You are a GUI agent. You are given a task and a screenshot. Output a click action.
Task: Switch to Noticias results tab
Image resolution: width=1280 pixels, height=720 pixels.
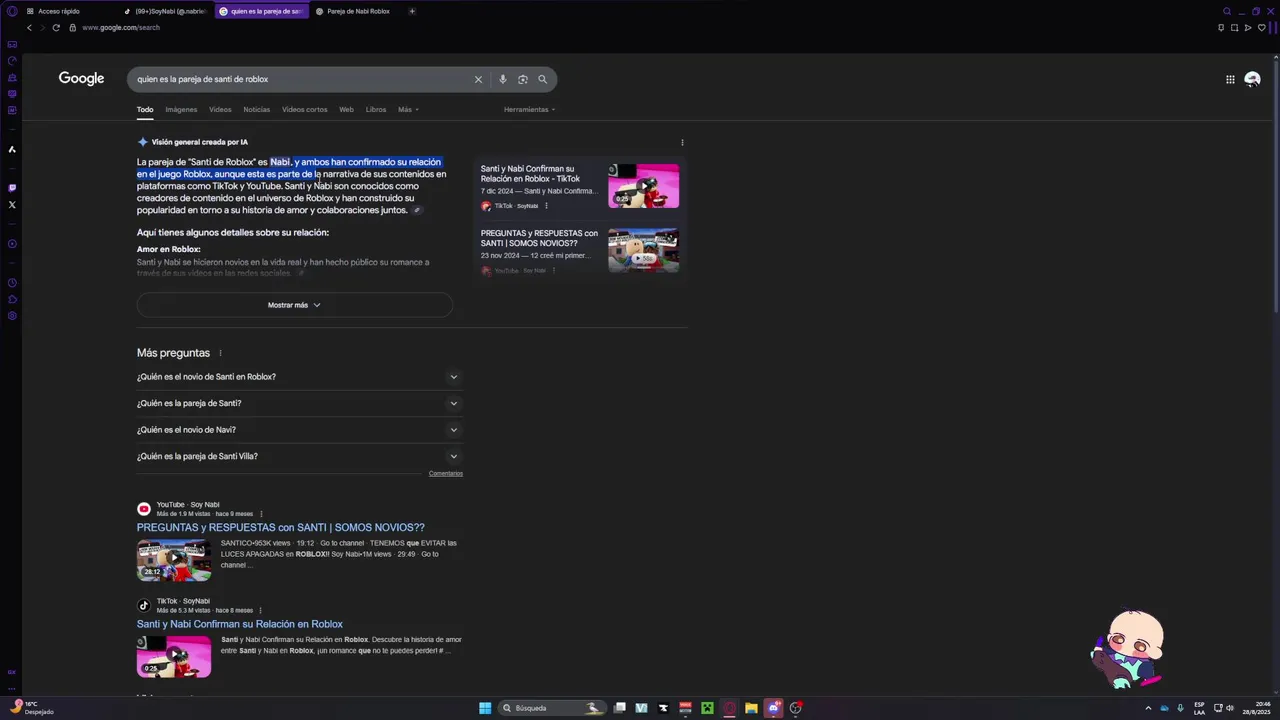[256, 109]
